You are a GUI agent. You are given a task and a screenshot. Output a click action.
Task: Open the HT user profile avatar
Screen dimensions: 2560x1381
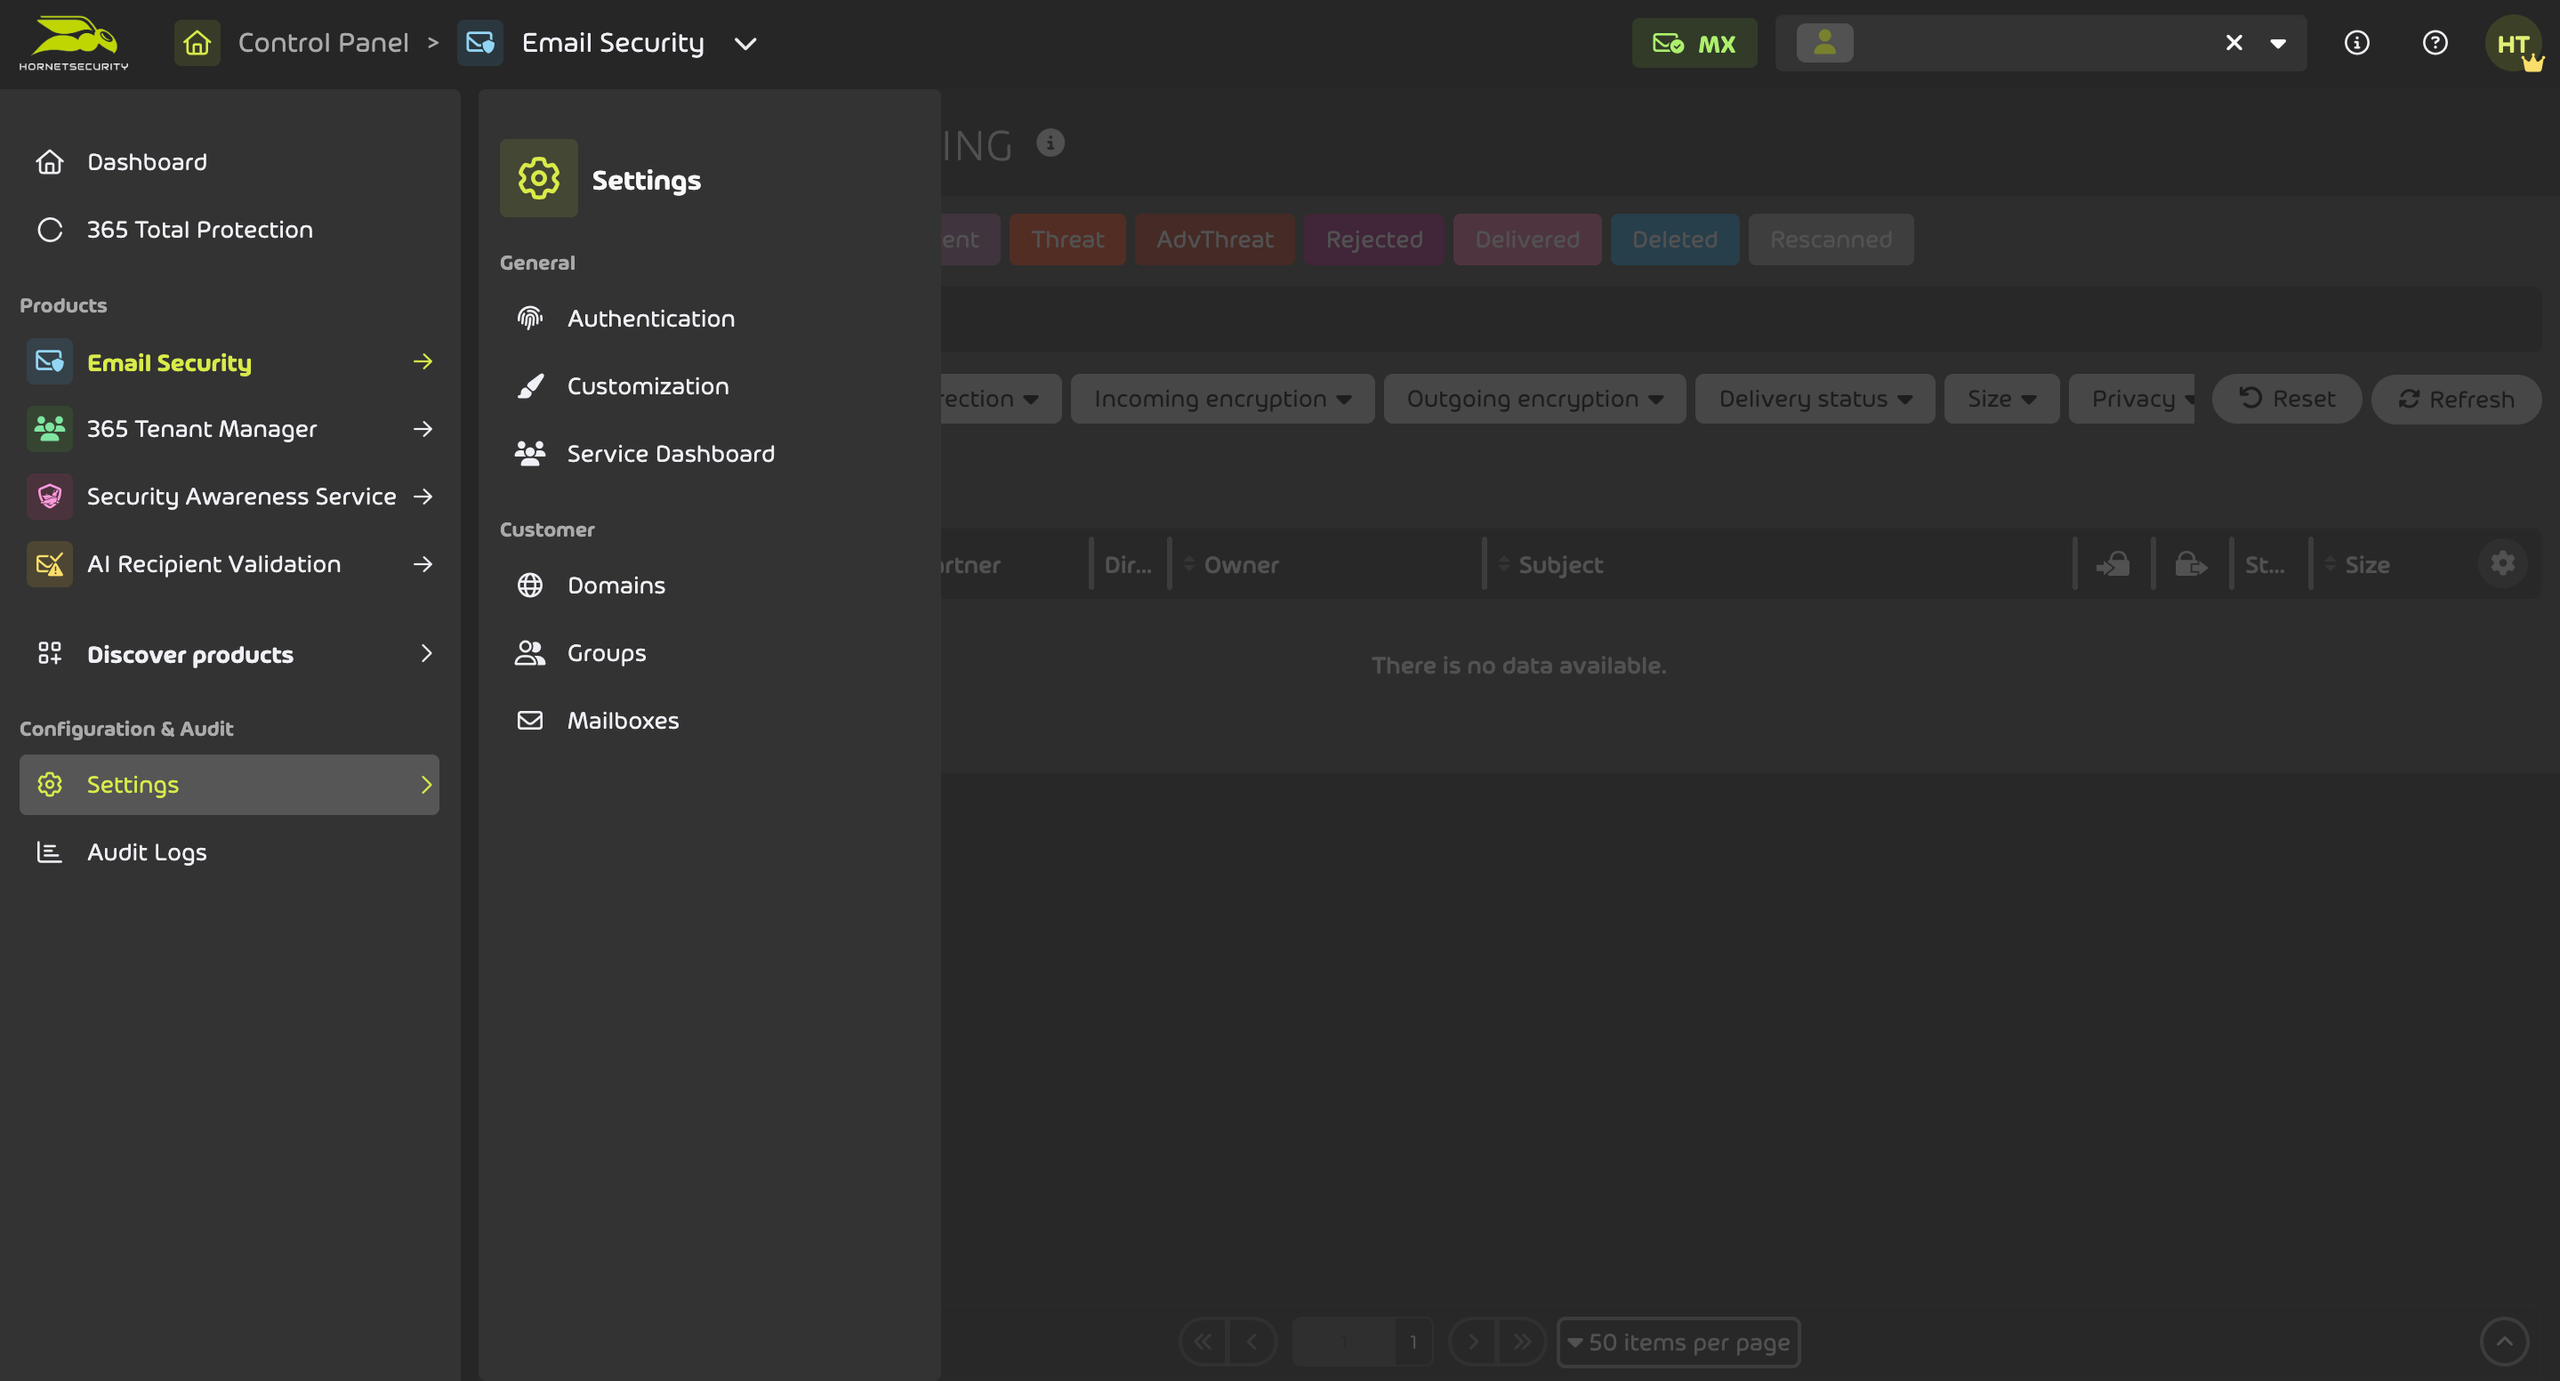tap(2513, 43)
